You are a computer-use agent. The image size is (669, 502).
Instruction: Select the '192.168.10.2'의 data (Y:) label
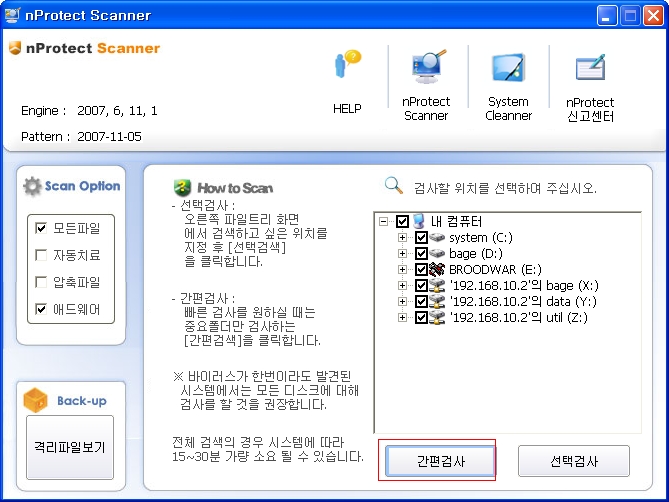[523, 302]
